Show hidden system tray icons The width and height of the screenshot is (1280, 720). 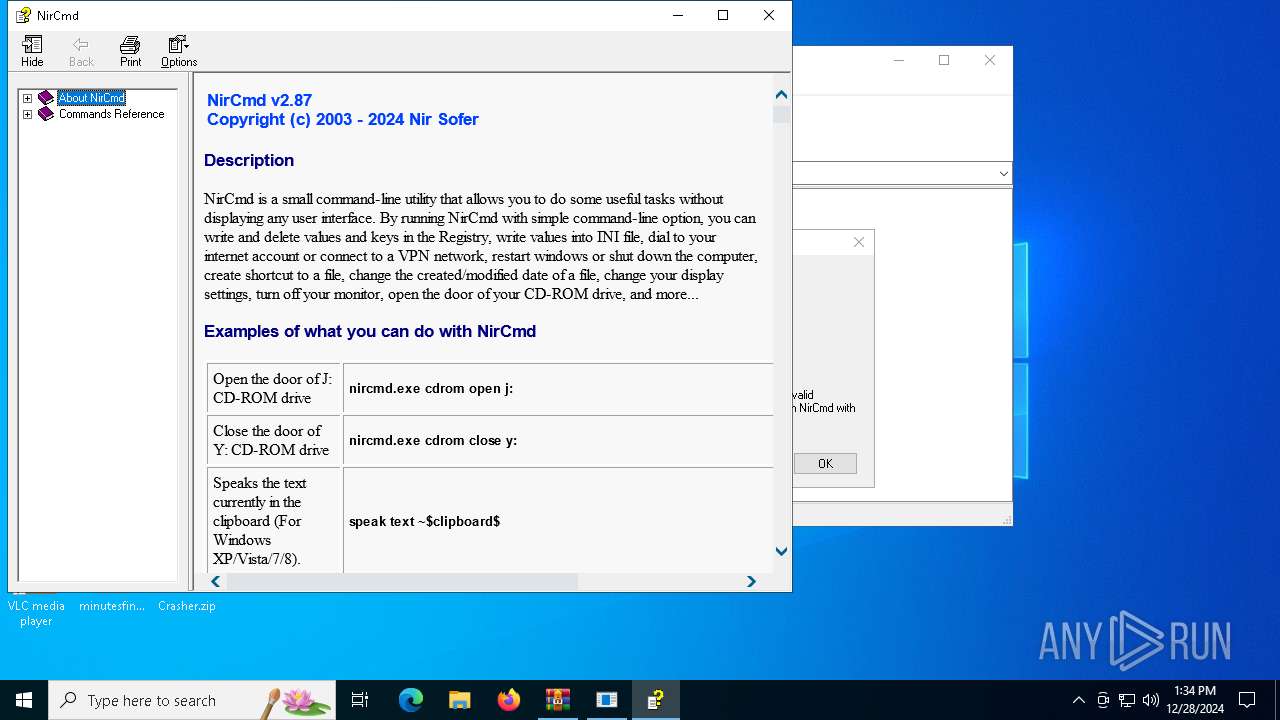click(1078, 700)
